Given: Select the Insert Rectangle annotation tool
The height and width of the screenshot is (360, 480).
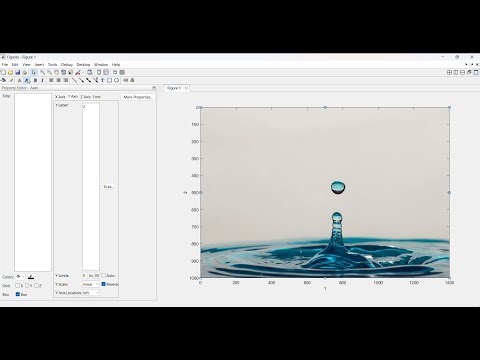Looking at the screenshot, I should pyautogui.click(x=109, y=80).
